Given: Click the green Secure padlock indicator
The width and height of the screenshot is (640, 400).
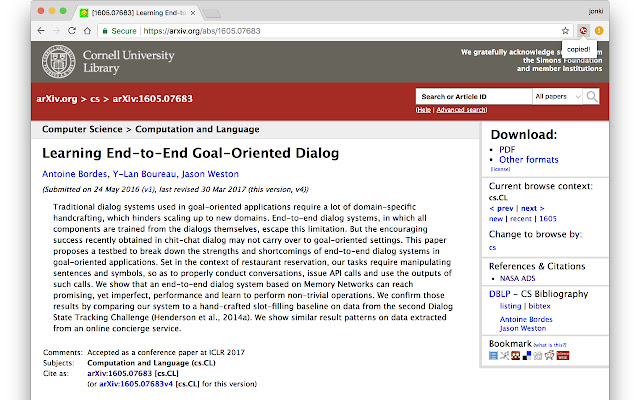Looking at the screenshot, I should point(119,31).
